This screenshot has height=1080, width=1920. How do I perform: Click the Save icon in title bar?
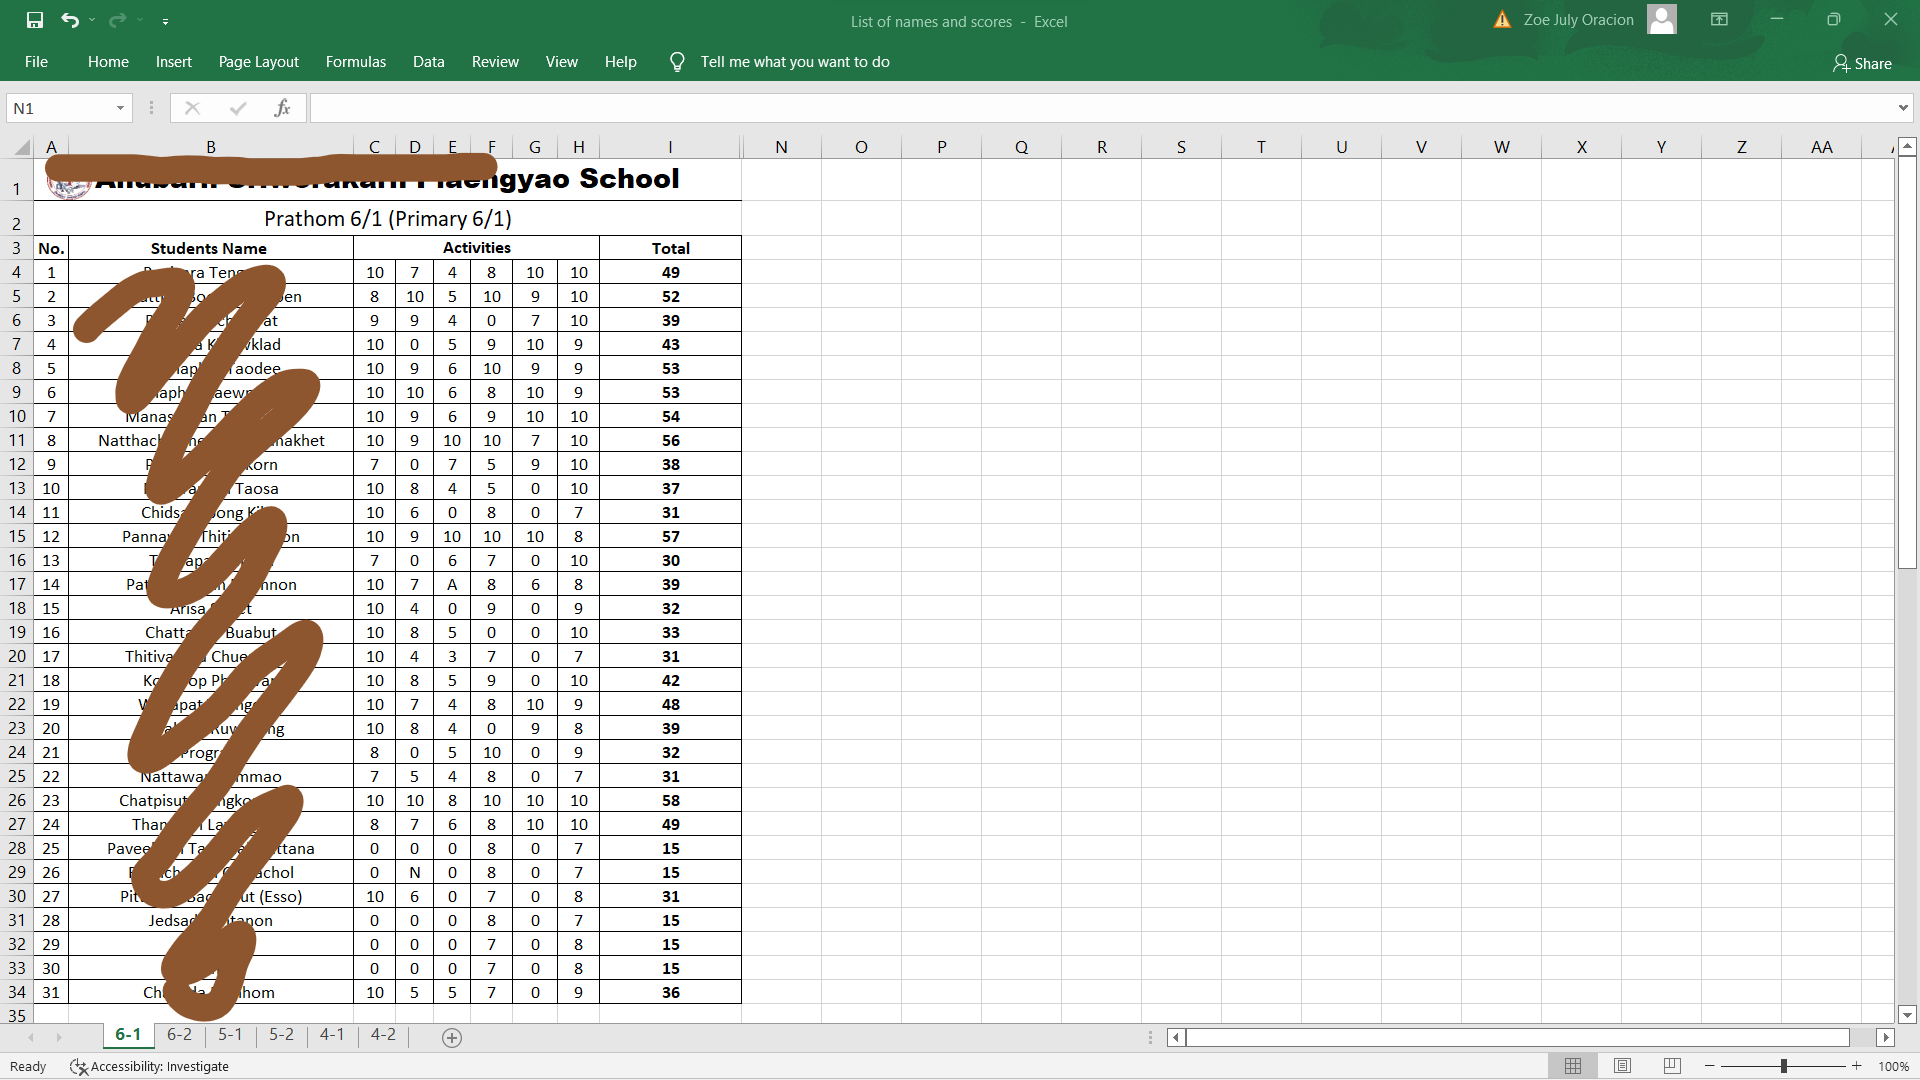point(35,20)
